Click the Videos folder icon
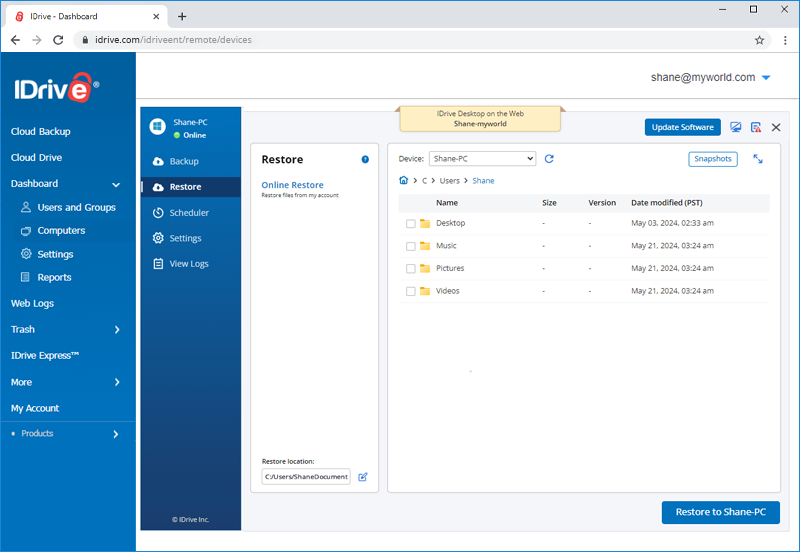This screenshot has width=800, height=552. [x=425, y=291]
